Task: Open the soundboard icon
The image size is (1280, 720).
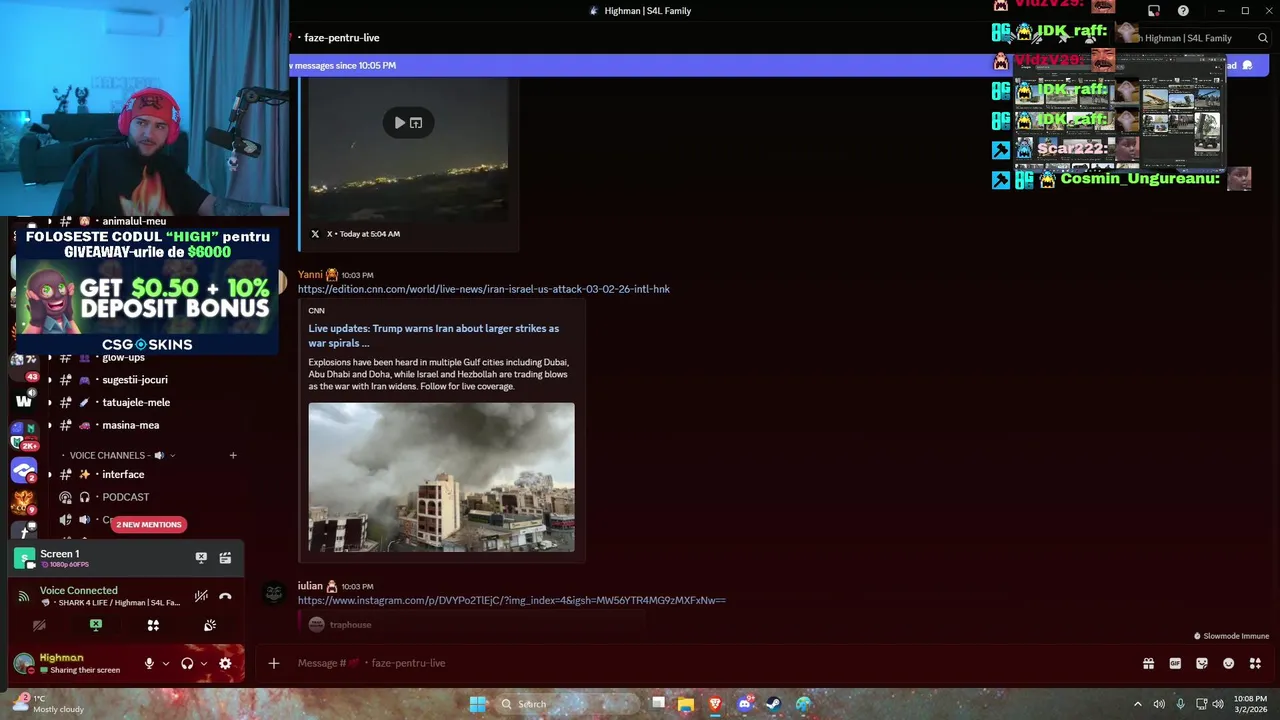Action: coord(210,625)
